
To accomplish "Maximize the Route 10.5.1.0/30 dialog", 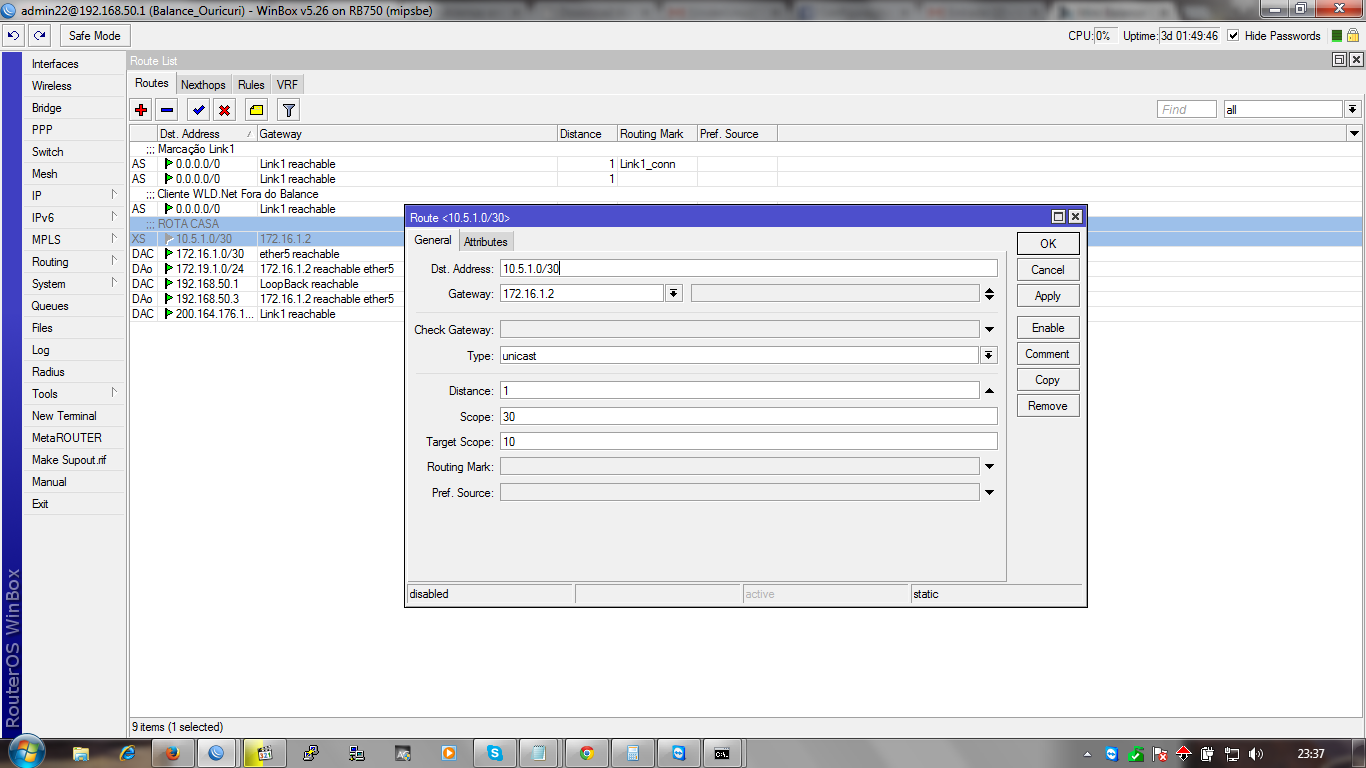I will point(1059,217).
